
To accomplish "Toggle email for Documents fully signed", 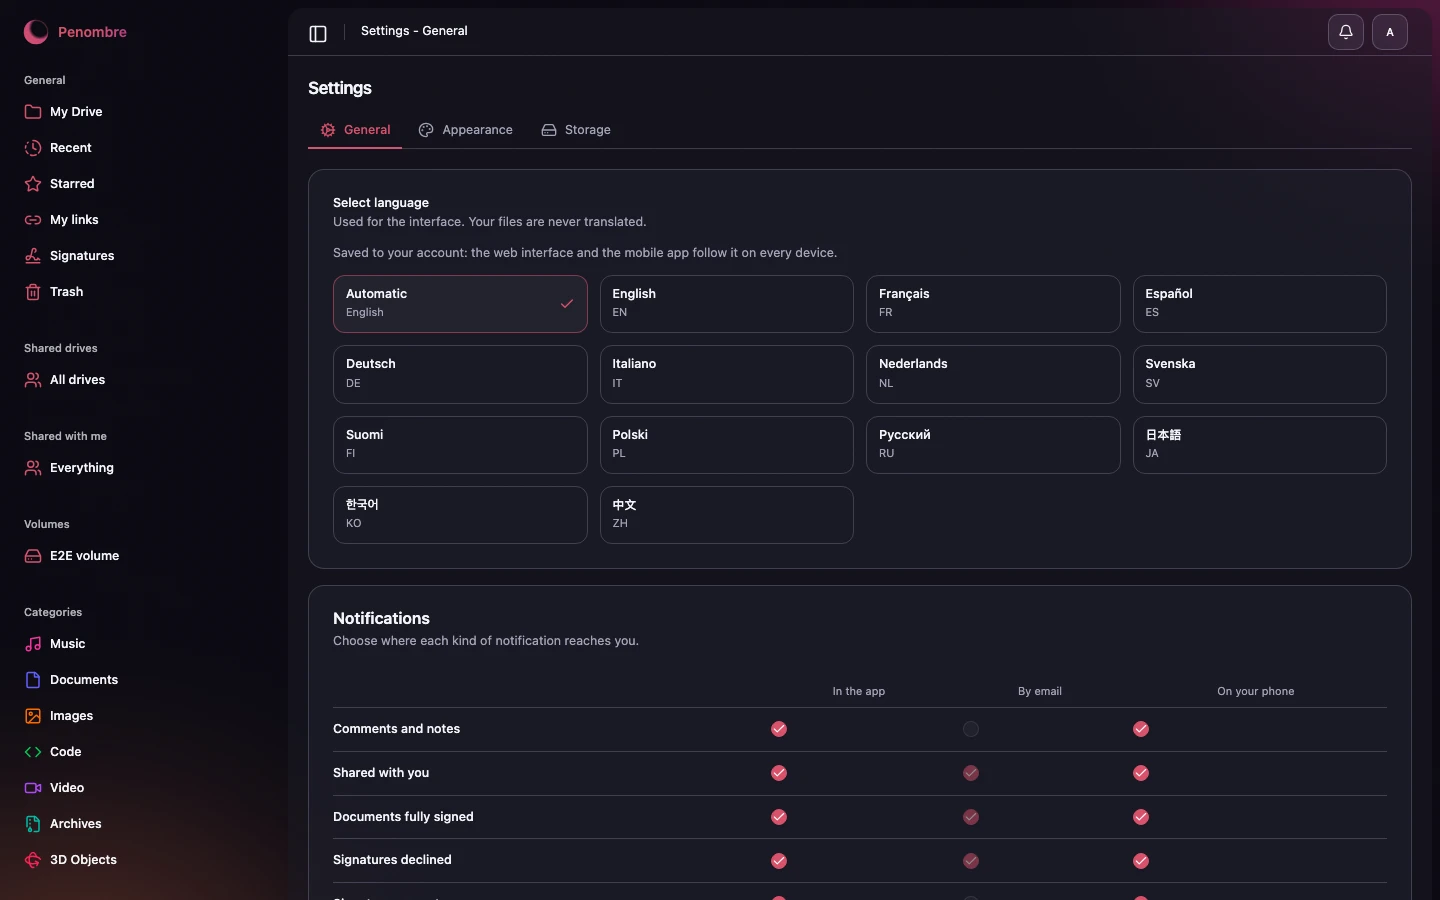I will pos(971,817).
